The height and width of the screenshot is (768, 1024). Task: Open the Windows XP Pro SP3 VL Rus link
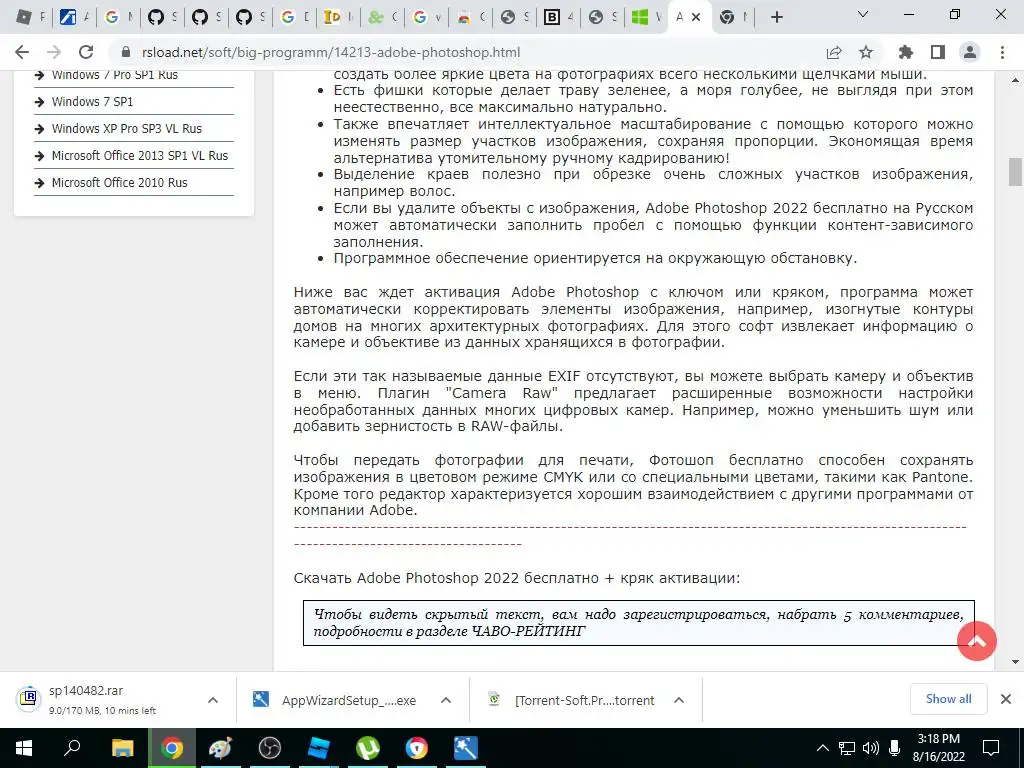pos(127,129)
